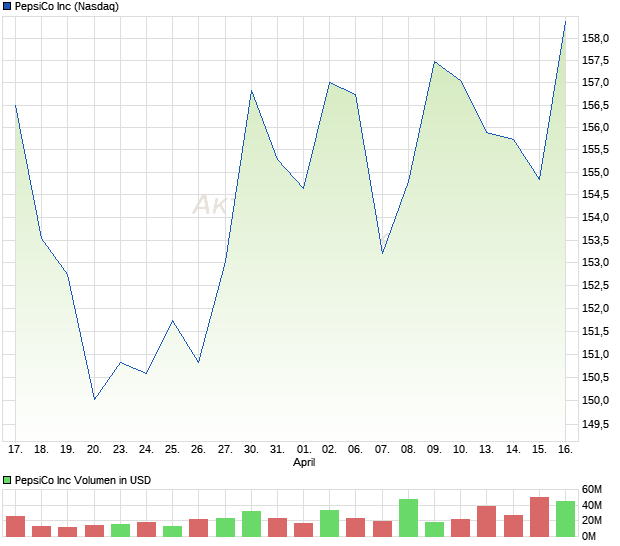Click the tall red volume bar for the 15.
620x546 pixels.
[539, 517]
